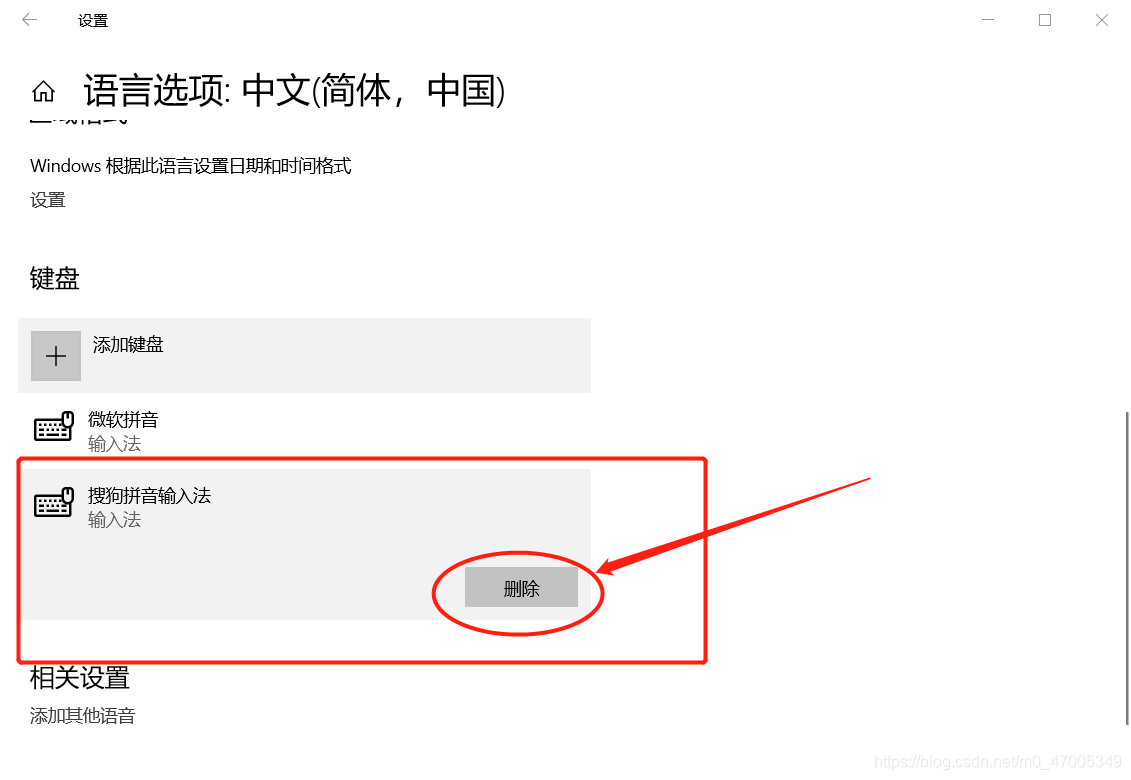Click the 键盘 section heading
Screen dimensions: 1131x780
(54, 279)
